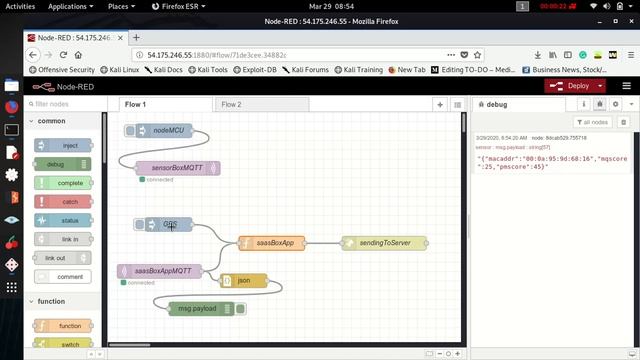The image size is (640, 360).
Task: Switch to the Flow 2 tab
Action: click(x=262, y=104)
